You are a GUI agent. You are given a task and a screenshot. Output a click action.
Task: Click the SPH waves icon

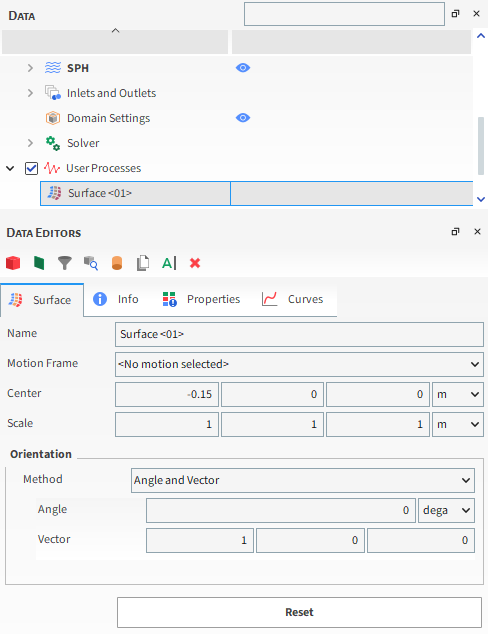point(53,68)
